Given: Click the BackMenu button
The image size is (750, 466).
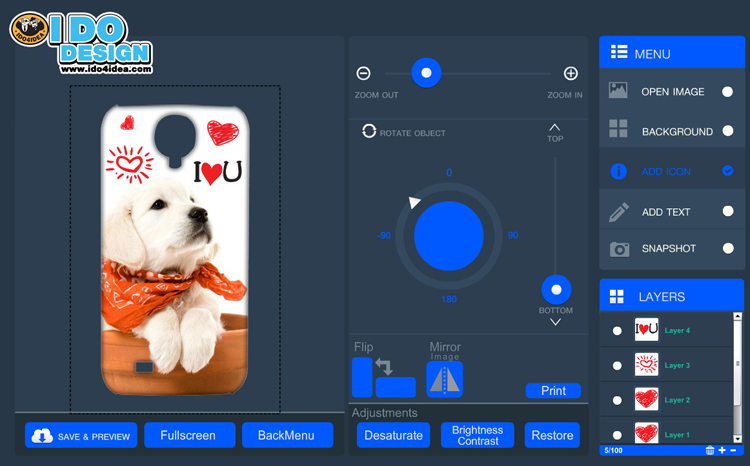Looking at the screenshot, I should pyautogui.click(x=287, y=435).
